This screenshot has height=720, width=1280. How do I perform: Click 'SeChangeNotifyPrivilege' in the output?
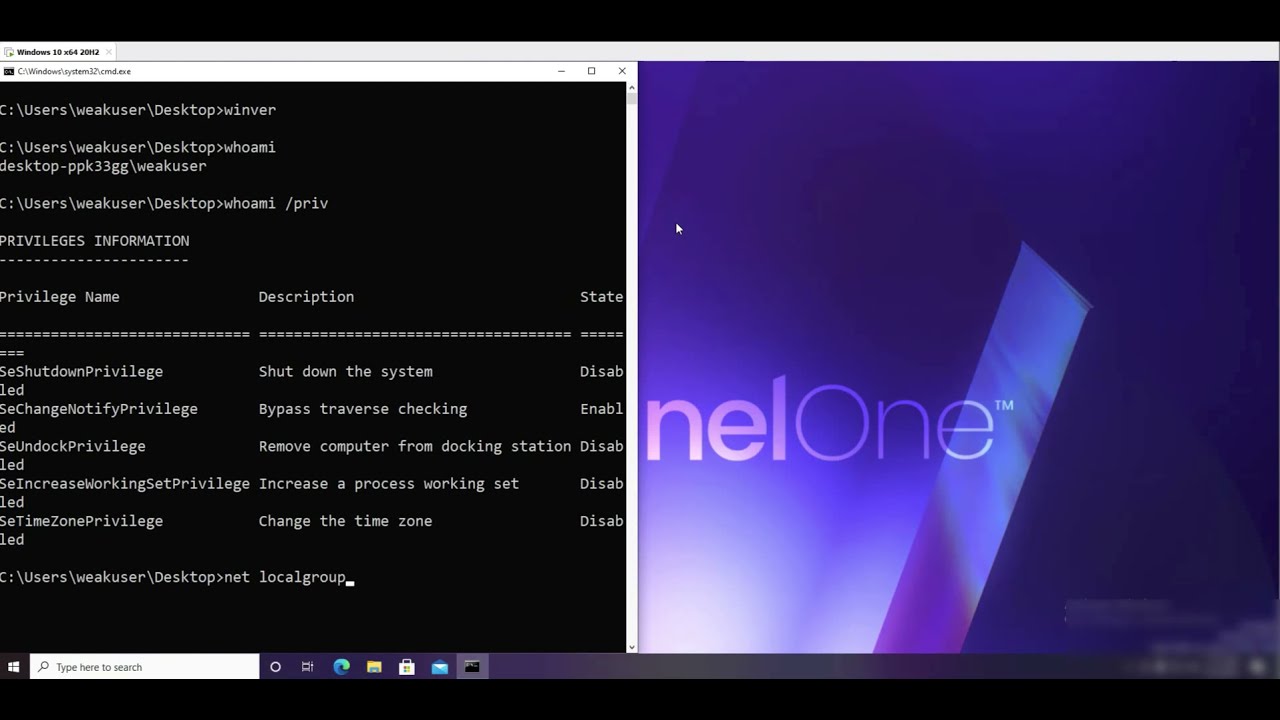(98, 409)
